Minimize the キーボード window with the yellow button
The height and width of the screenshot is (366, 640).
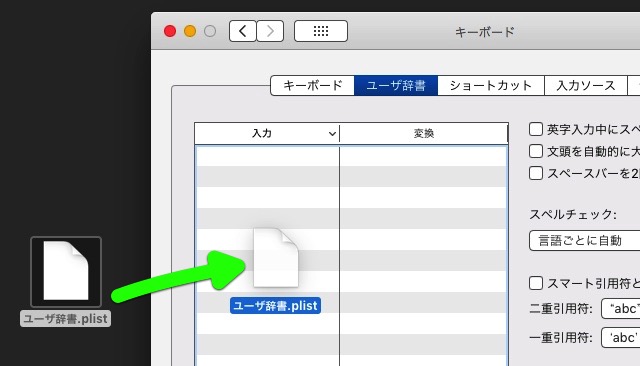point(190,31)
